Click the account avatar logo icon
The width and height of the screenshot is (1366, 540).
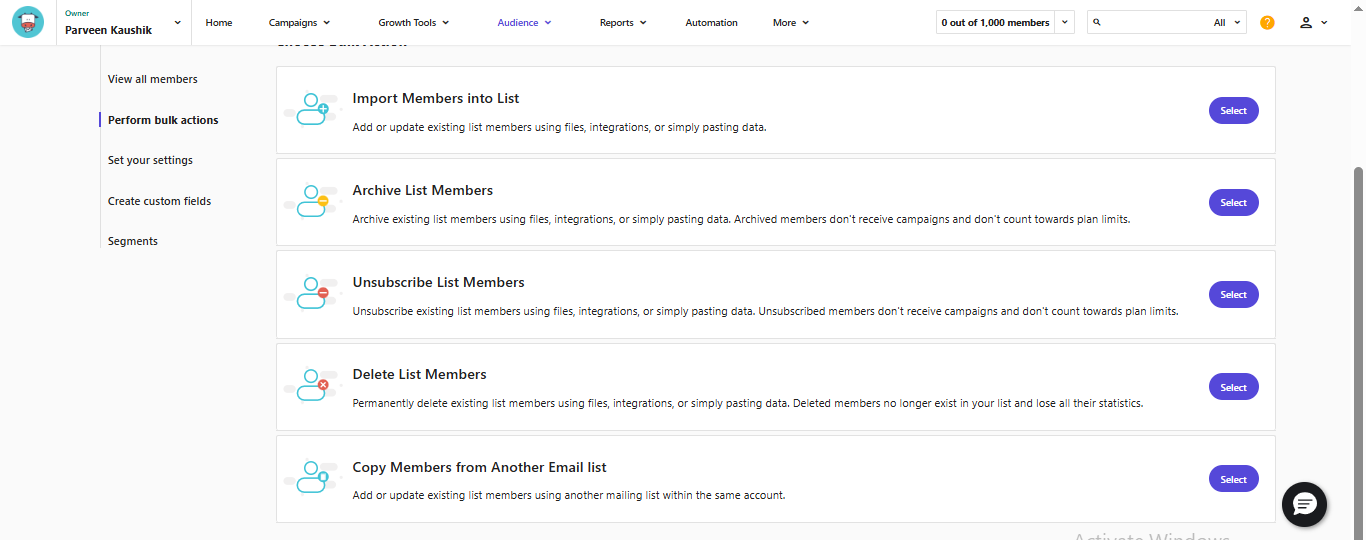28,22
